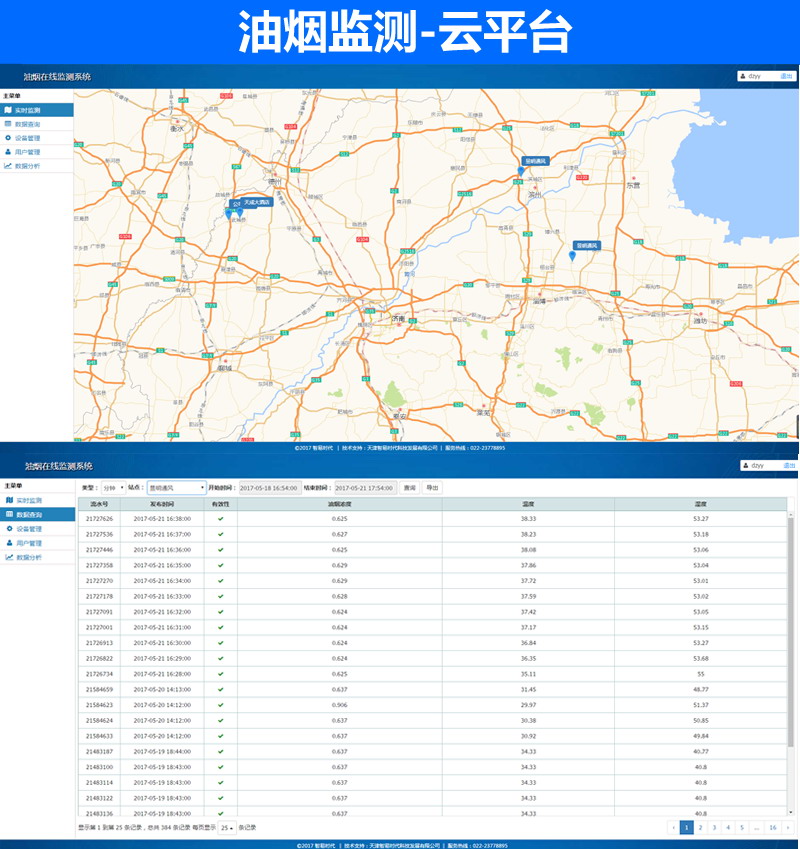
Task: Click 实时监测 map icon beside the data table
Action: pyautogui.click(x=8, y=500)
